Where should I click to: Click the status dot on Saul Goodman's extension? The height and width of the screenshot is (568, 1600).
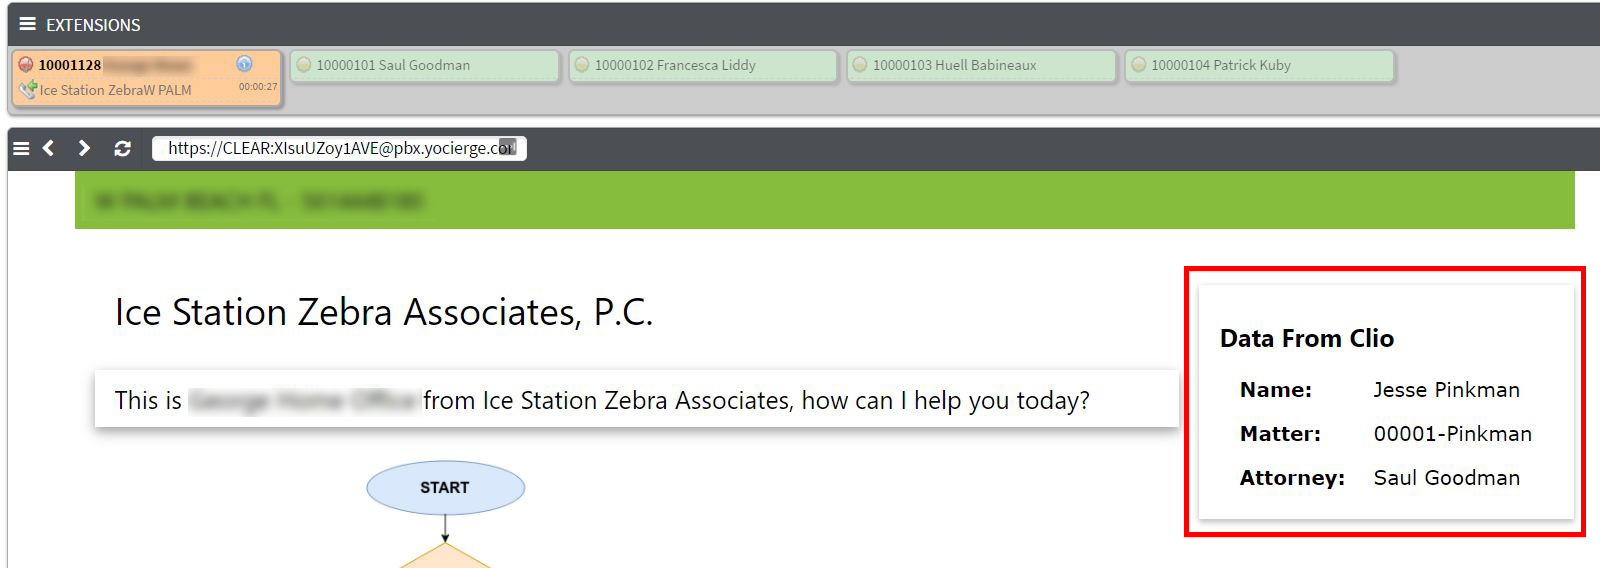304,65
